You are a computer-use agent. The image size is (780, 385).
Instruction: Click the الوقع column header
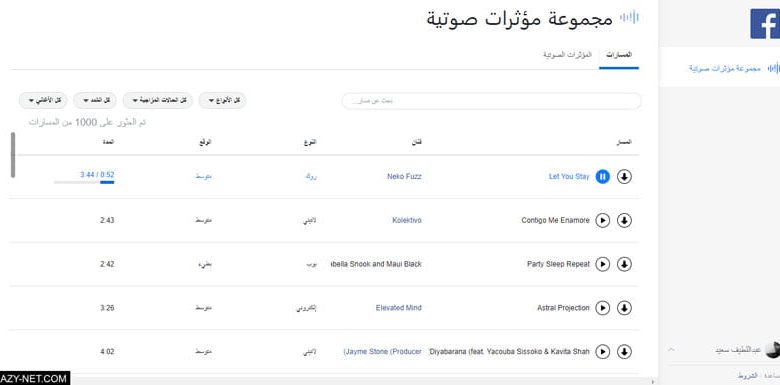tap(205, 142)
